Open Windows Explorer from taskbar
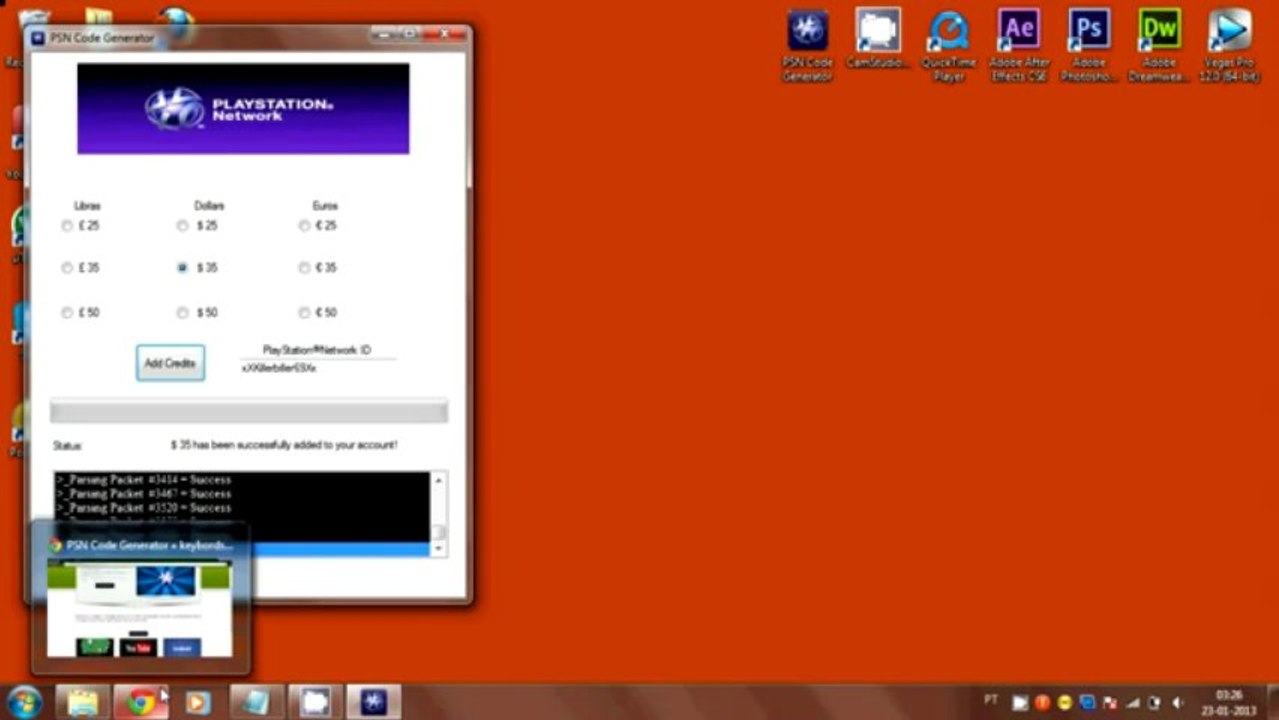The image size is (1279, 720). (83, 702)
